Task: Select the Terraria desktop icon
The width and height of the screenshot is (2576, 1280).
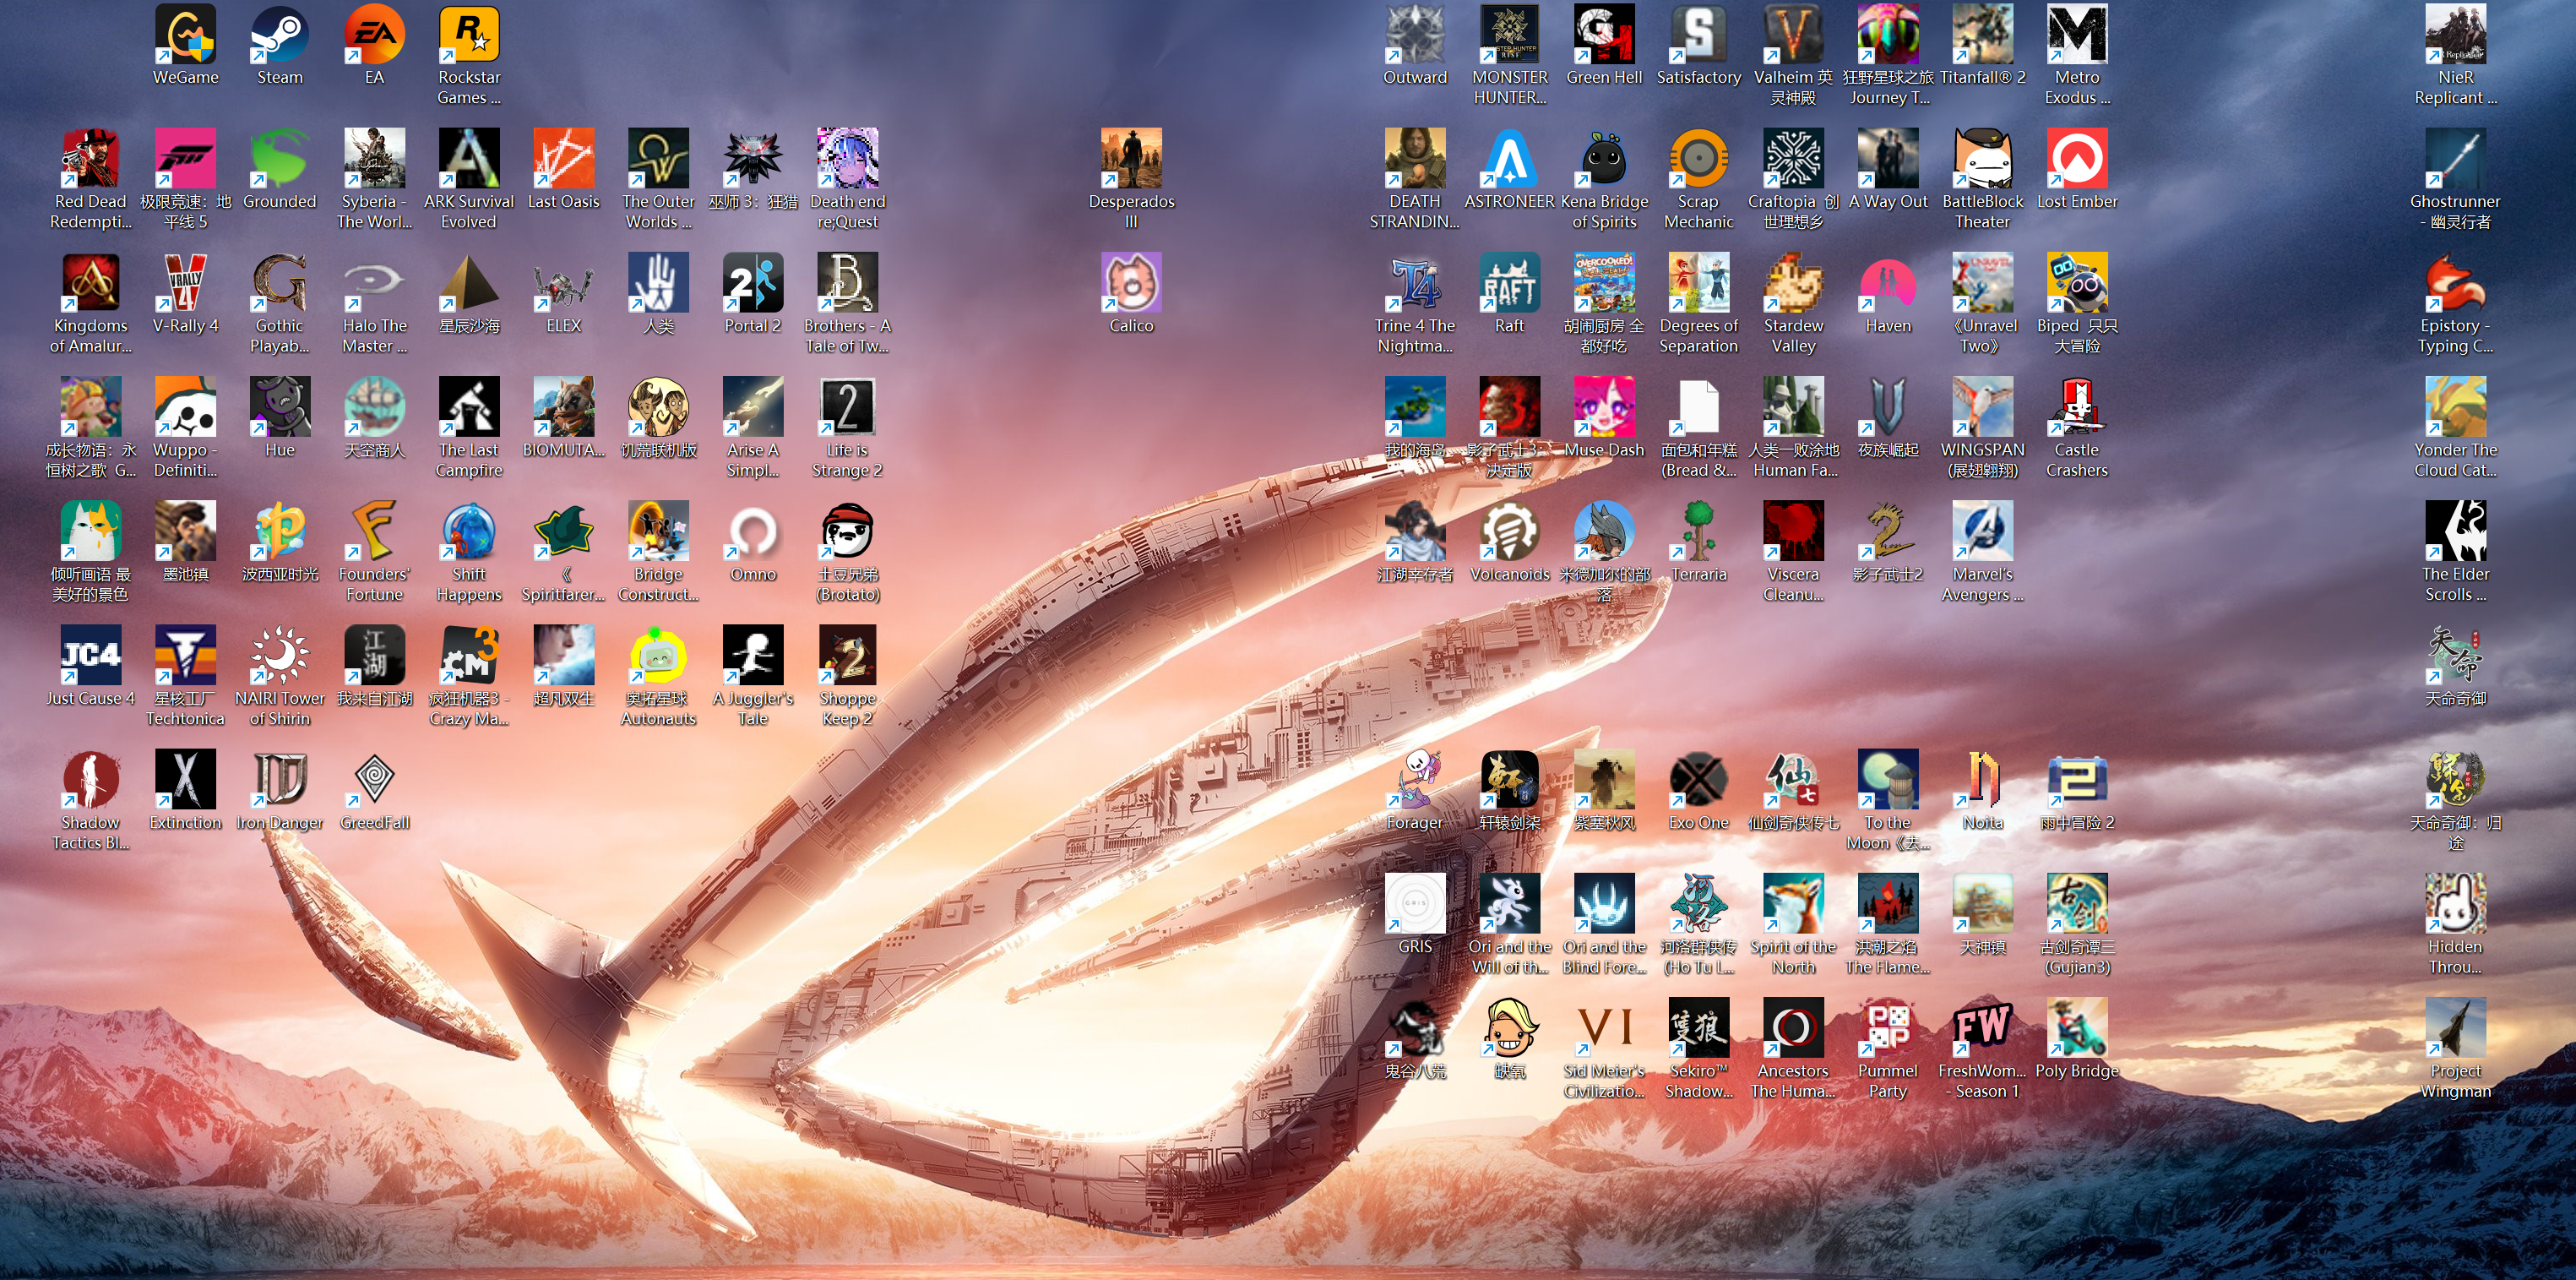Action: tap(1698, 531)
